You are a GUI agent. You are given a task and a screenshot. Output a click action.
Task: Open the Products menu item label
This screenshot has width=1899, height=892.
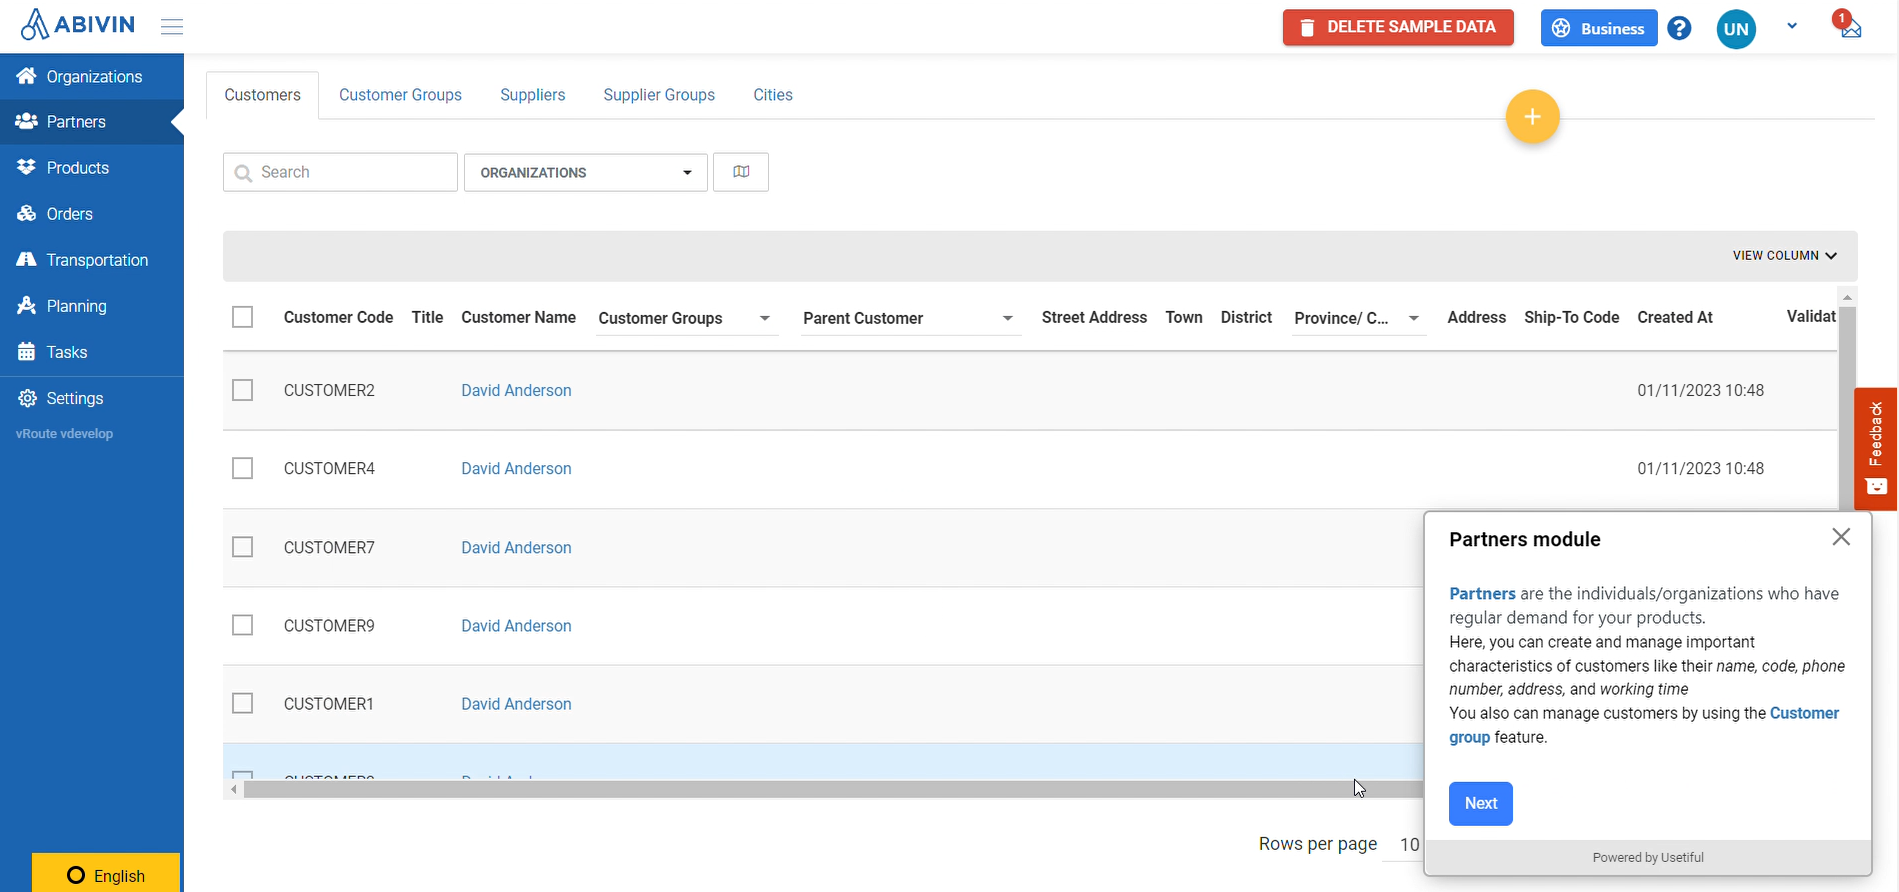click(x=78, y=168)
